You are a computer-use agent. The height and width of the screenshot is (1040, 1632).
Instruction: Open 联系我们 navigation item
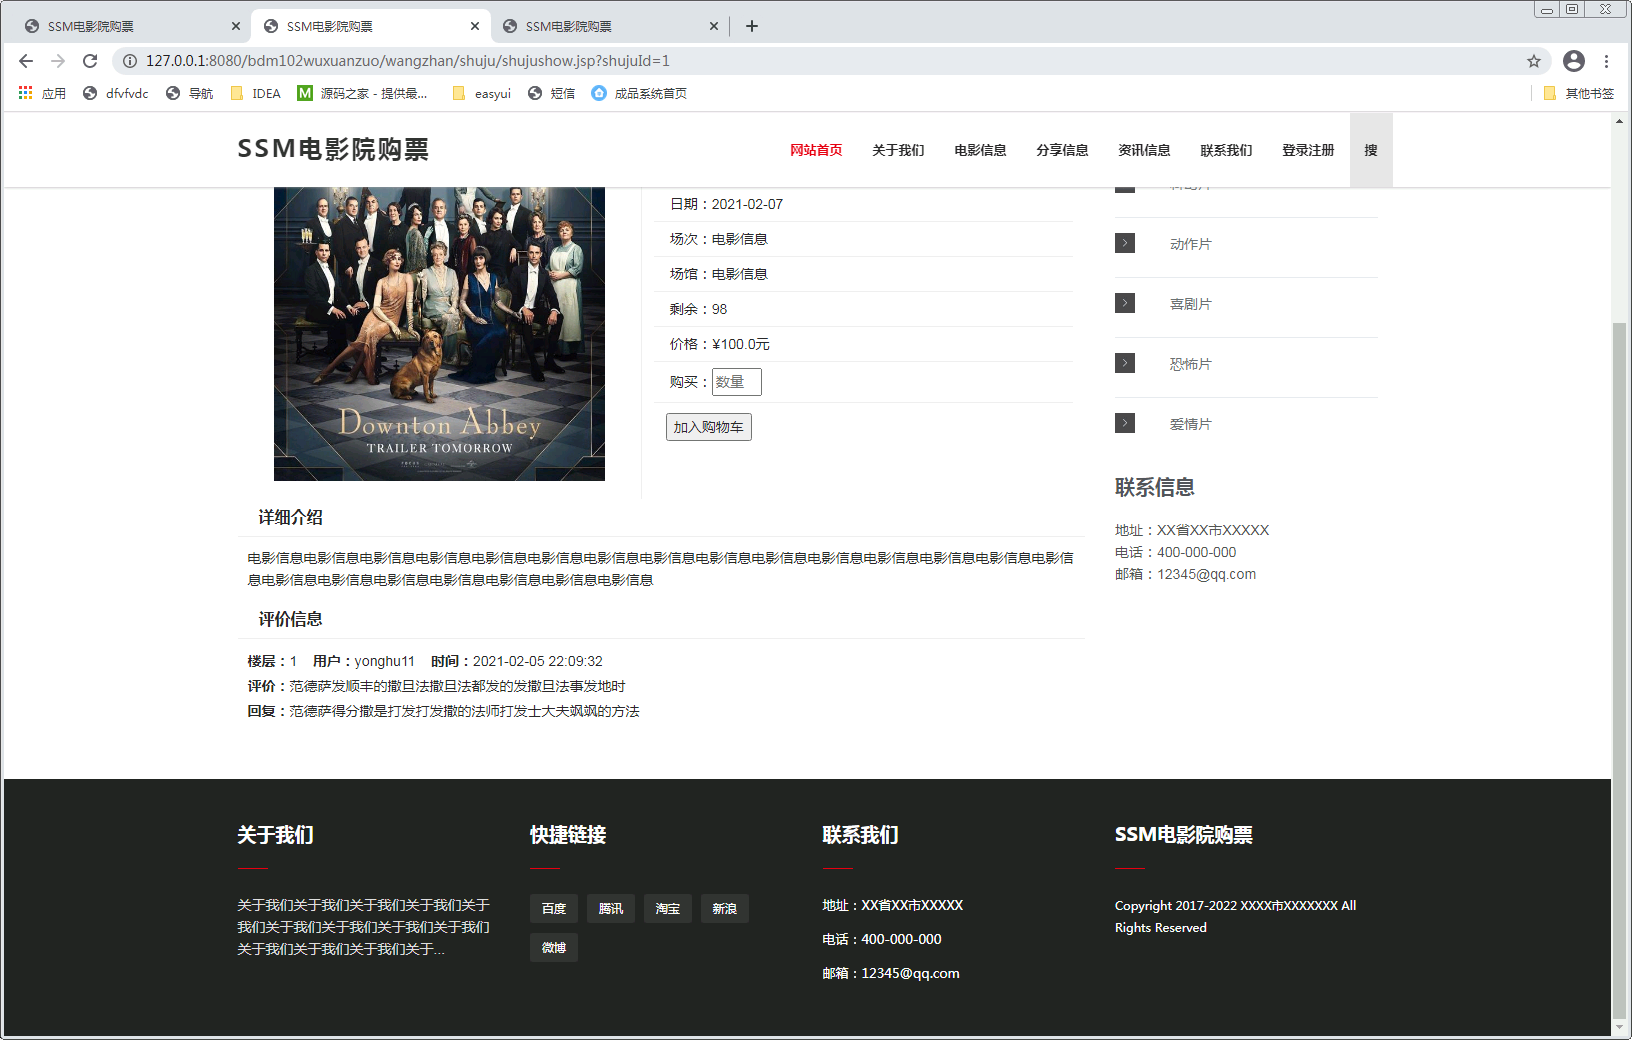(1226, 150)
